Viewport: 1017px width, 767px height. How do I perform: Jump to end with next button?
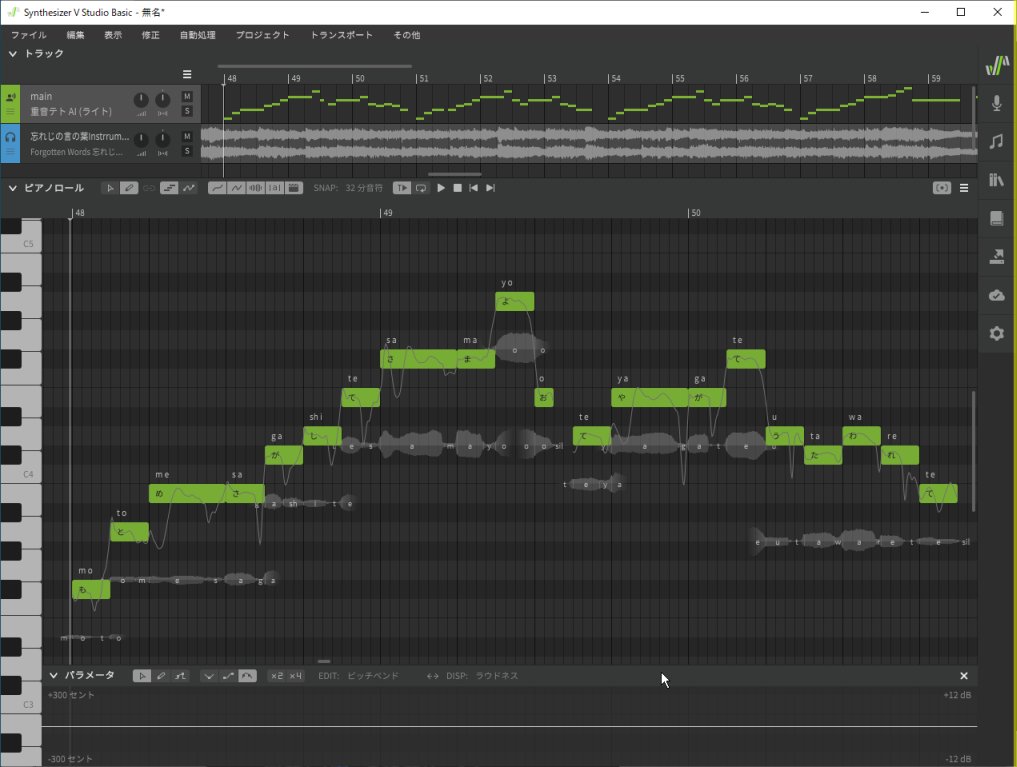click(x=490, y=188)
